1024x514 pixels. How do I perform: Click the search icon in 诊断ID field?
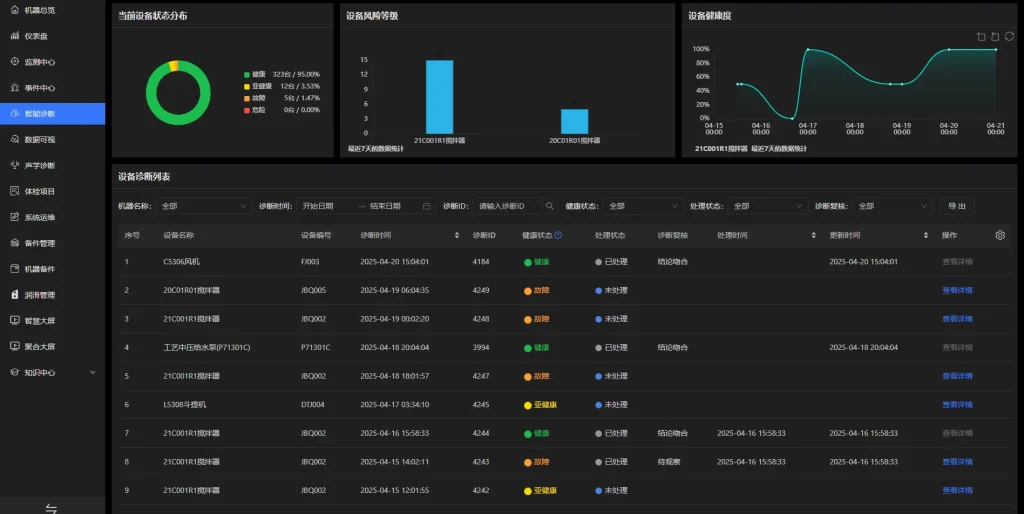549,206
